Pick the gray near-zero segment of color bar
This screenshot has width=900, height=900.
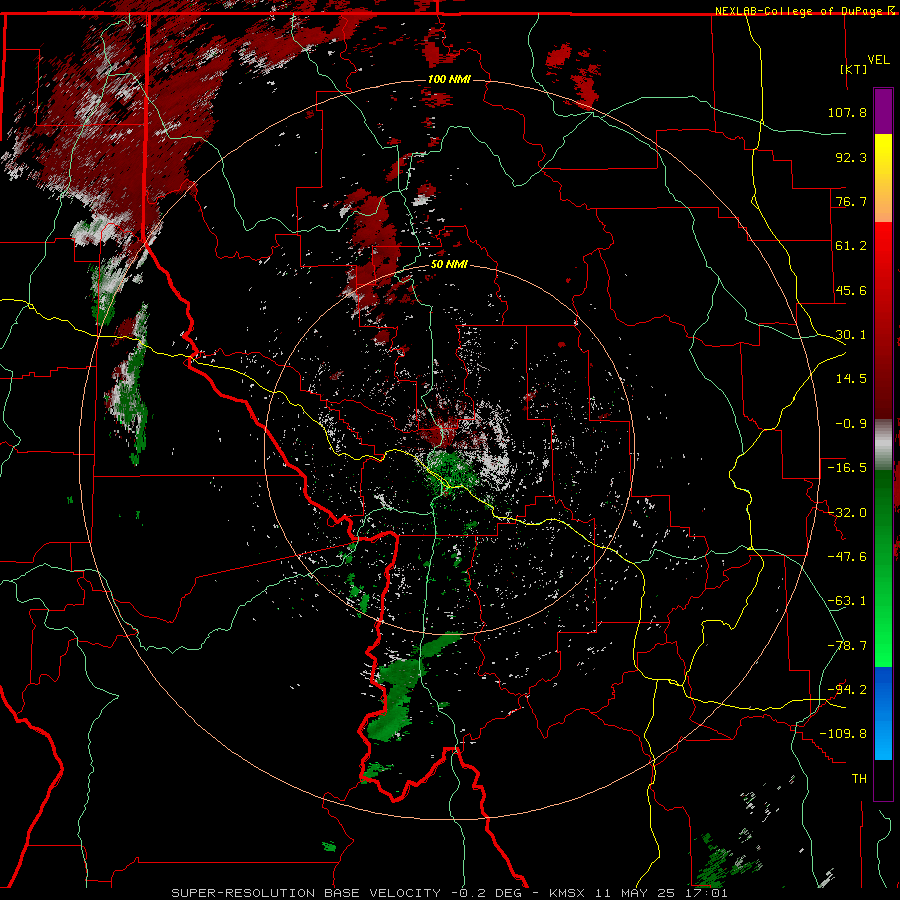coord(883,445)
